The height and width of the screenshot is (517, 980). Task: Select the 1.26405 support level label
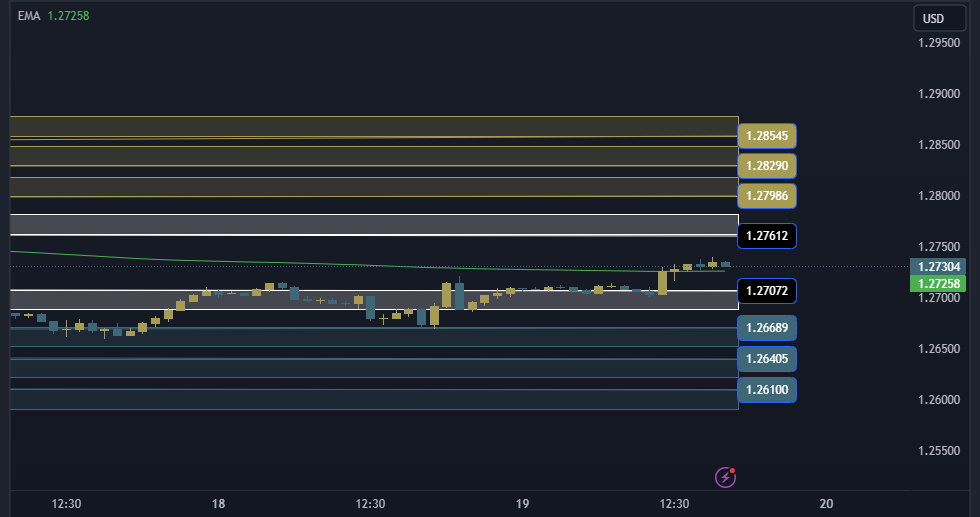767,359
